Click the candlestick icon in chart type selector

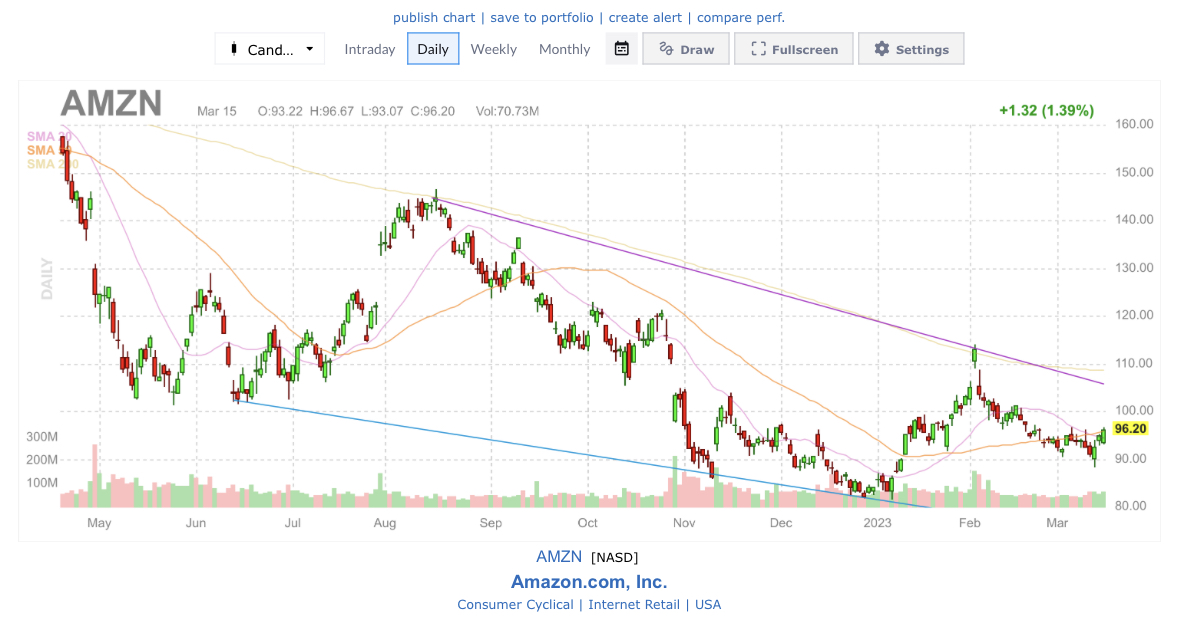pos(234,49)
